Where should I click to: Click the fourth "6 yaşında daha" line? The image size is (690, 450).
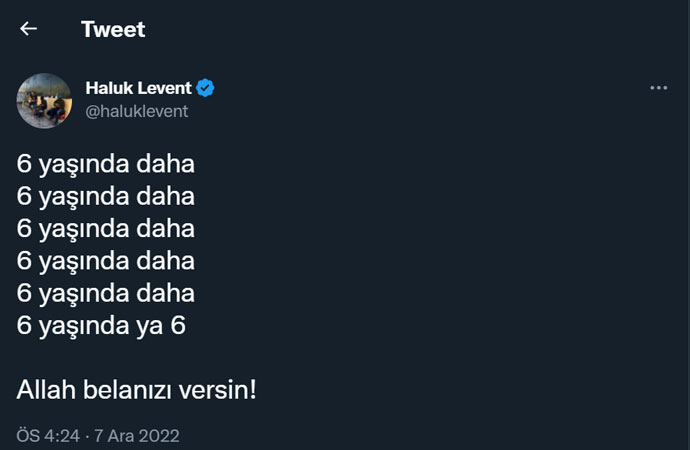pos(105,261)
